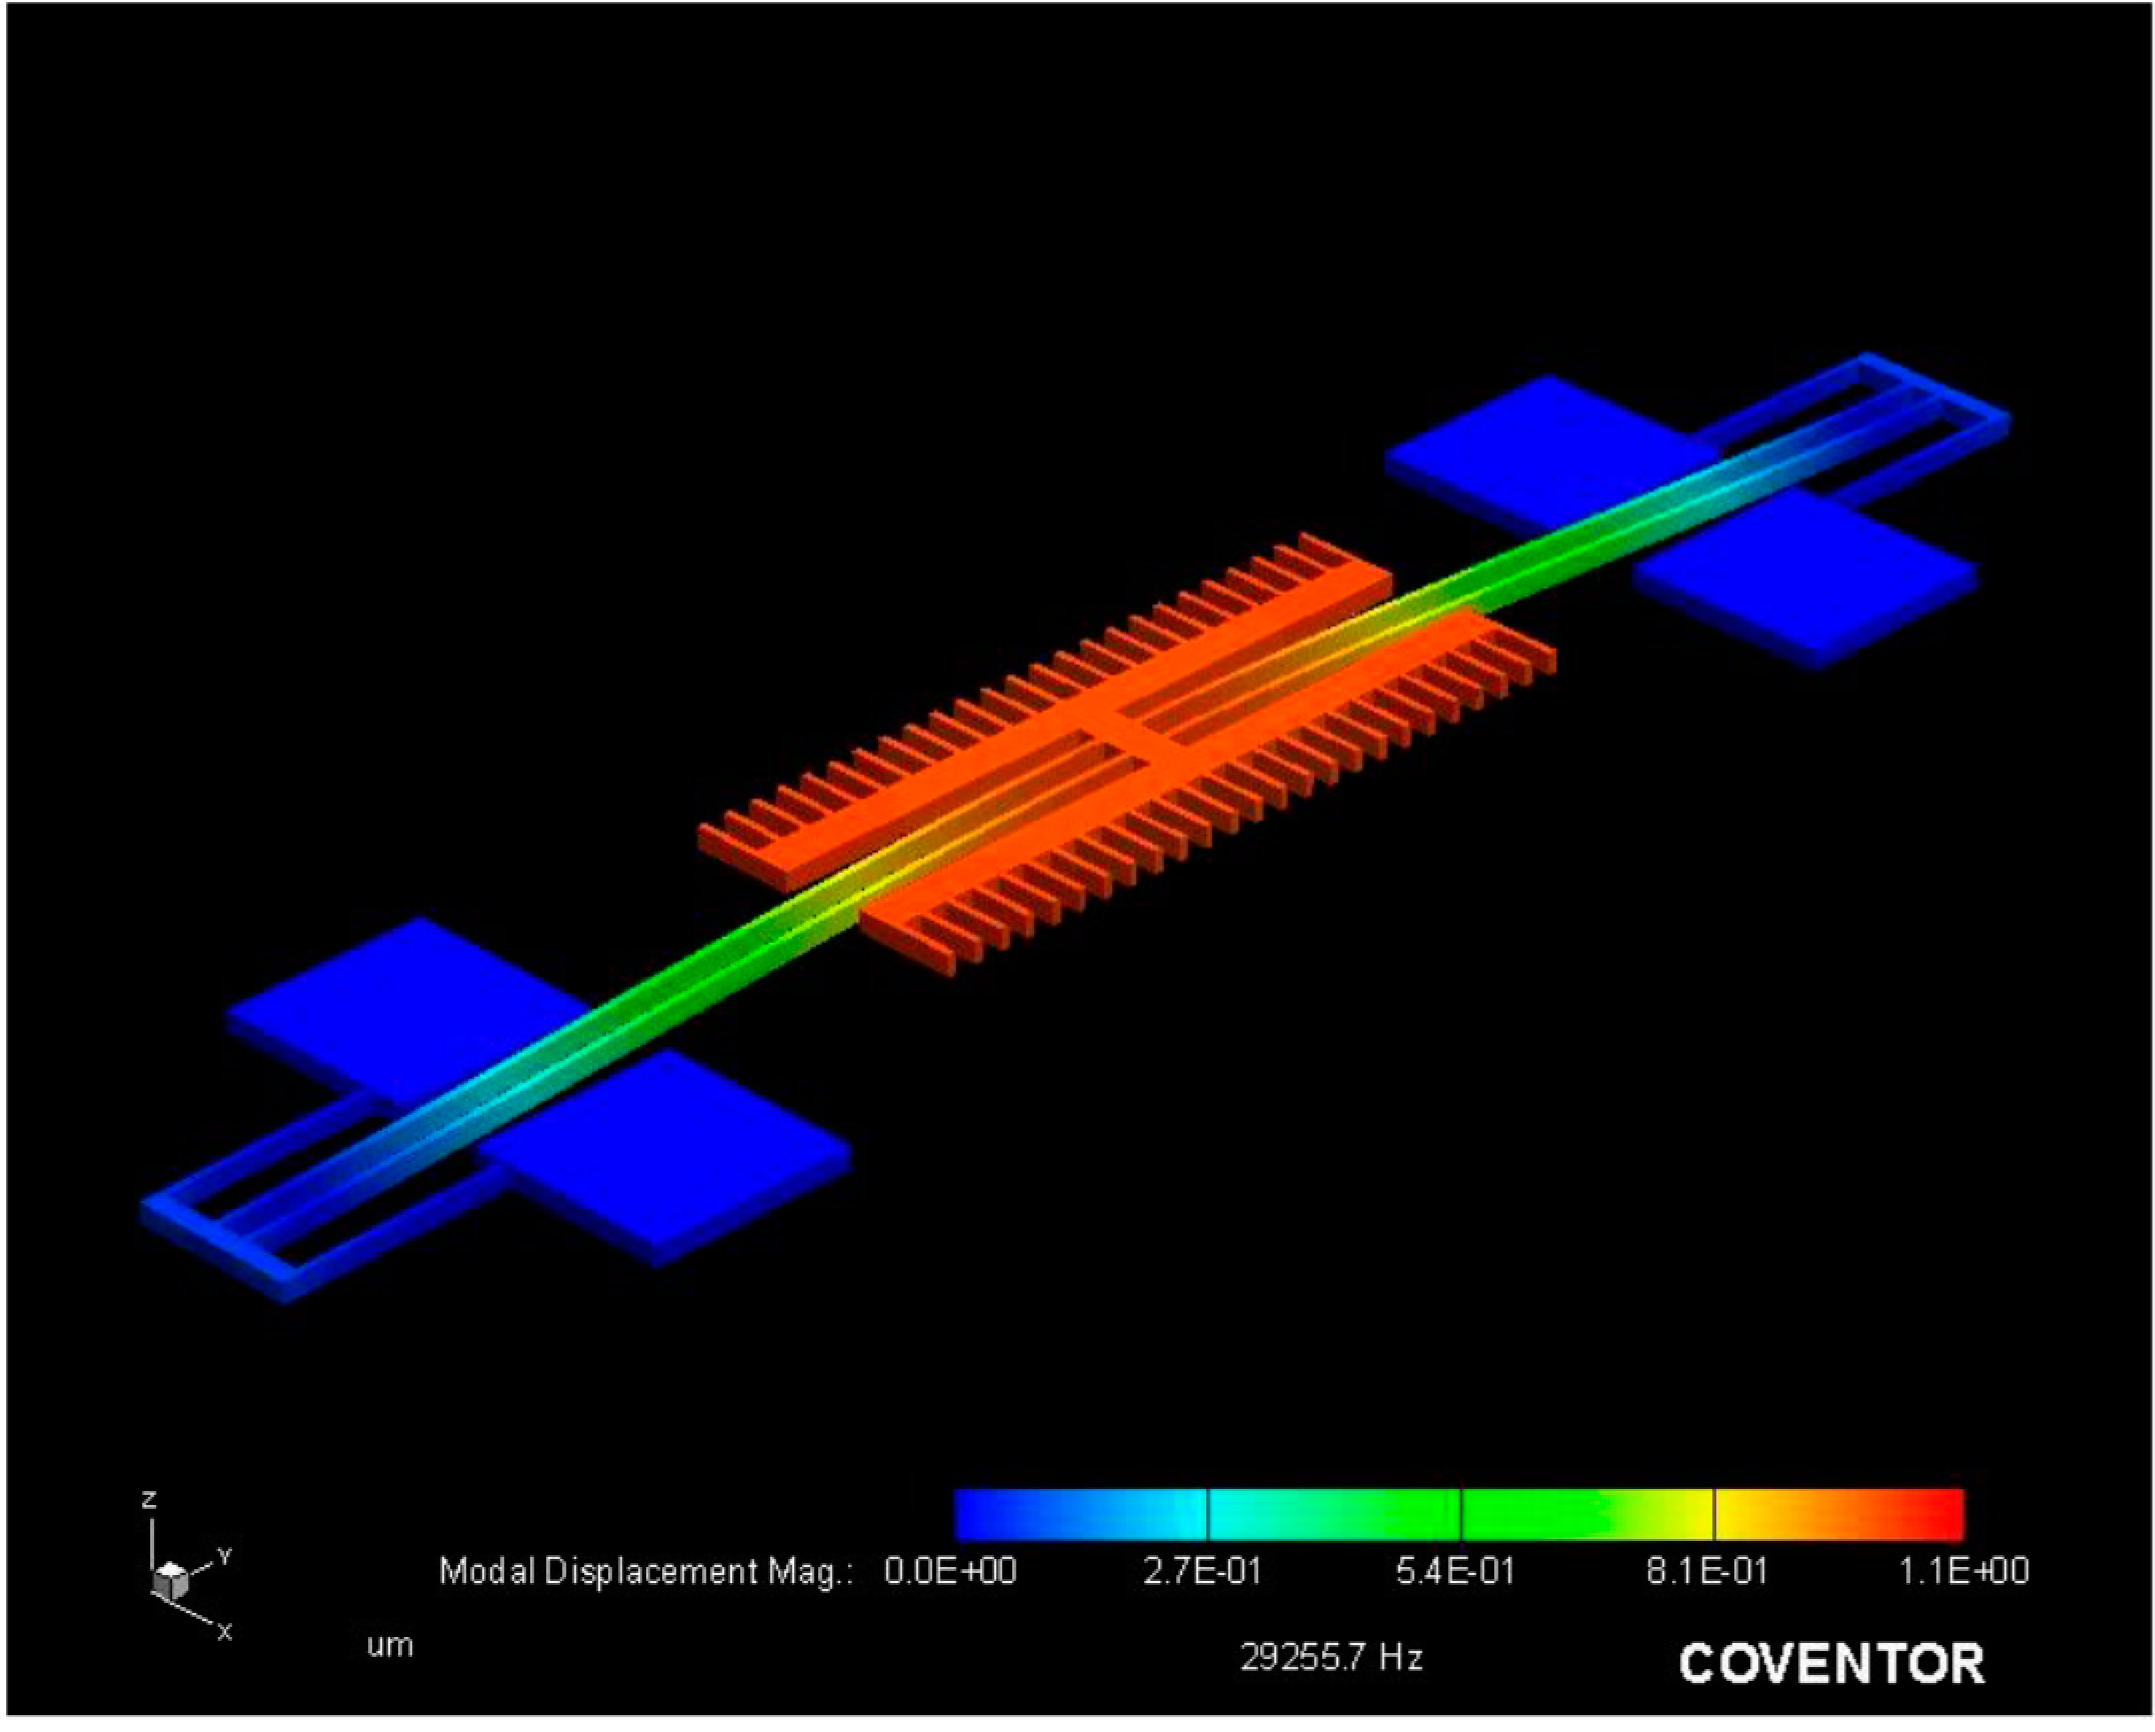Click the X axis label on the triad
2155x1732 pixels.
click(x=225, y=1632)
